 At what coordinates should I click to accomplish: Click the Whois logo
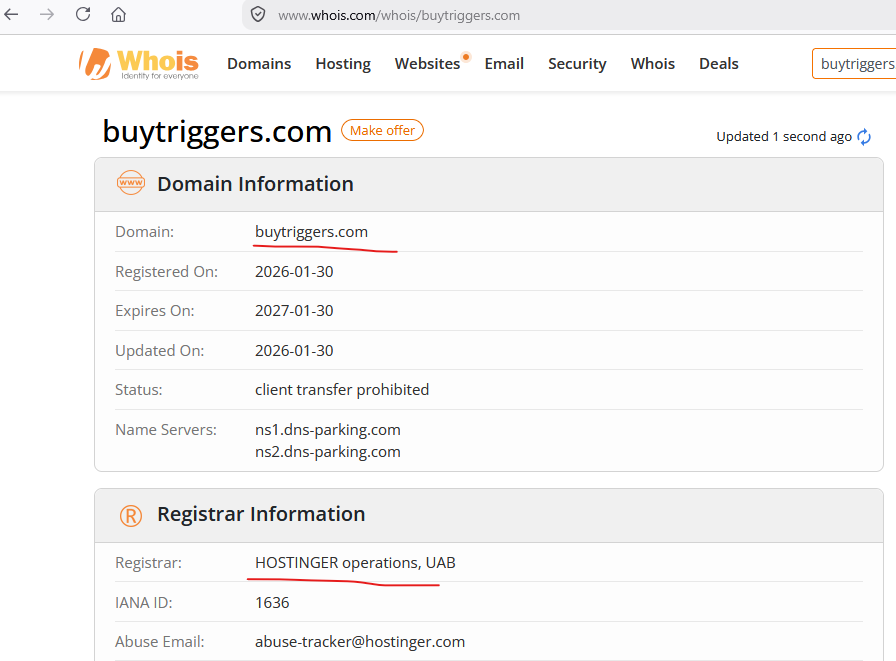[x=139, y=63]
